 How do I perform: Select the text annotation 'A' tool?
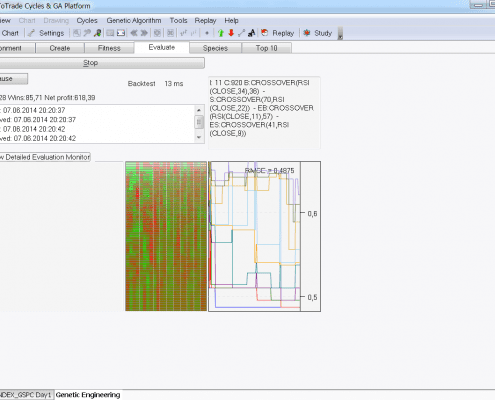click(252, 33)
